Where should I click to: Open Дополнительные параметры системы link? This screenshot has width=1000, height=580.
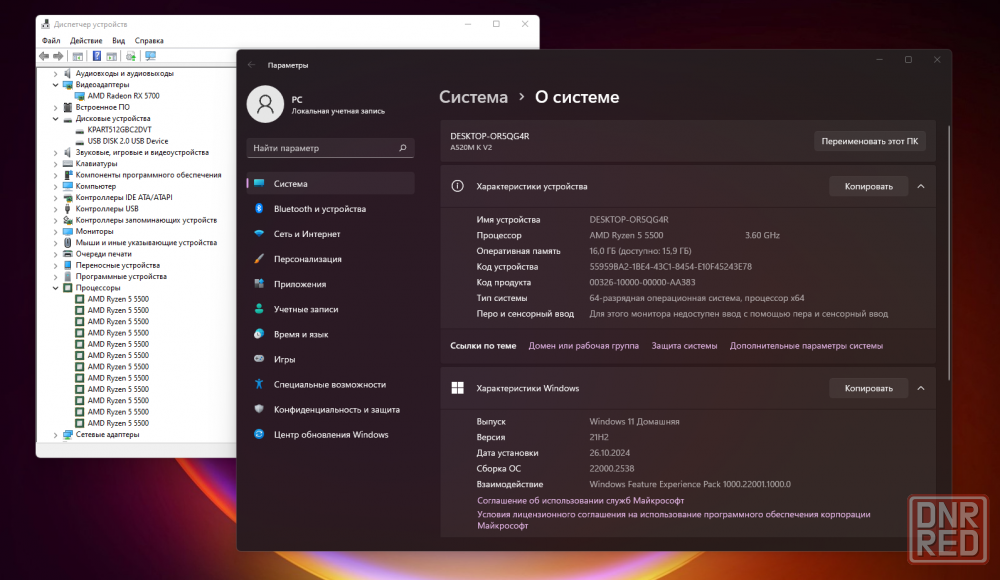click(806, 345)
